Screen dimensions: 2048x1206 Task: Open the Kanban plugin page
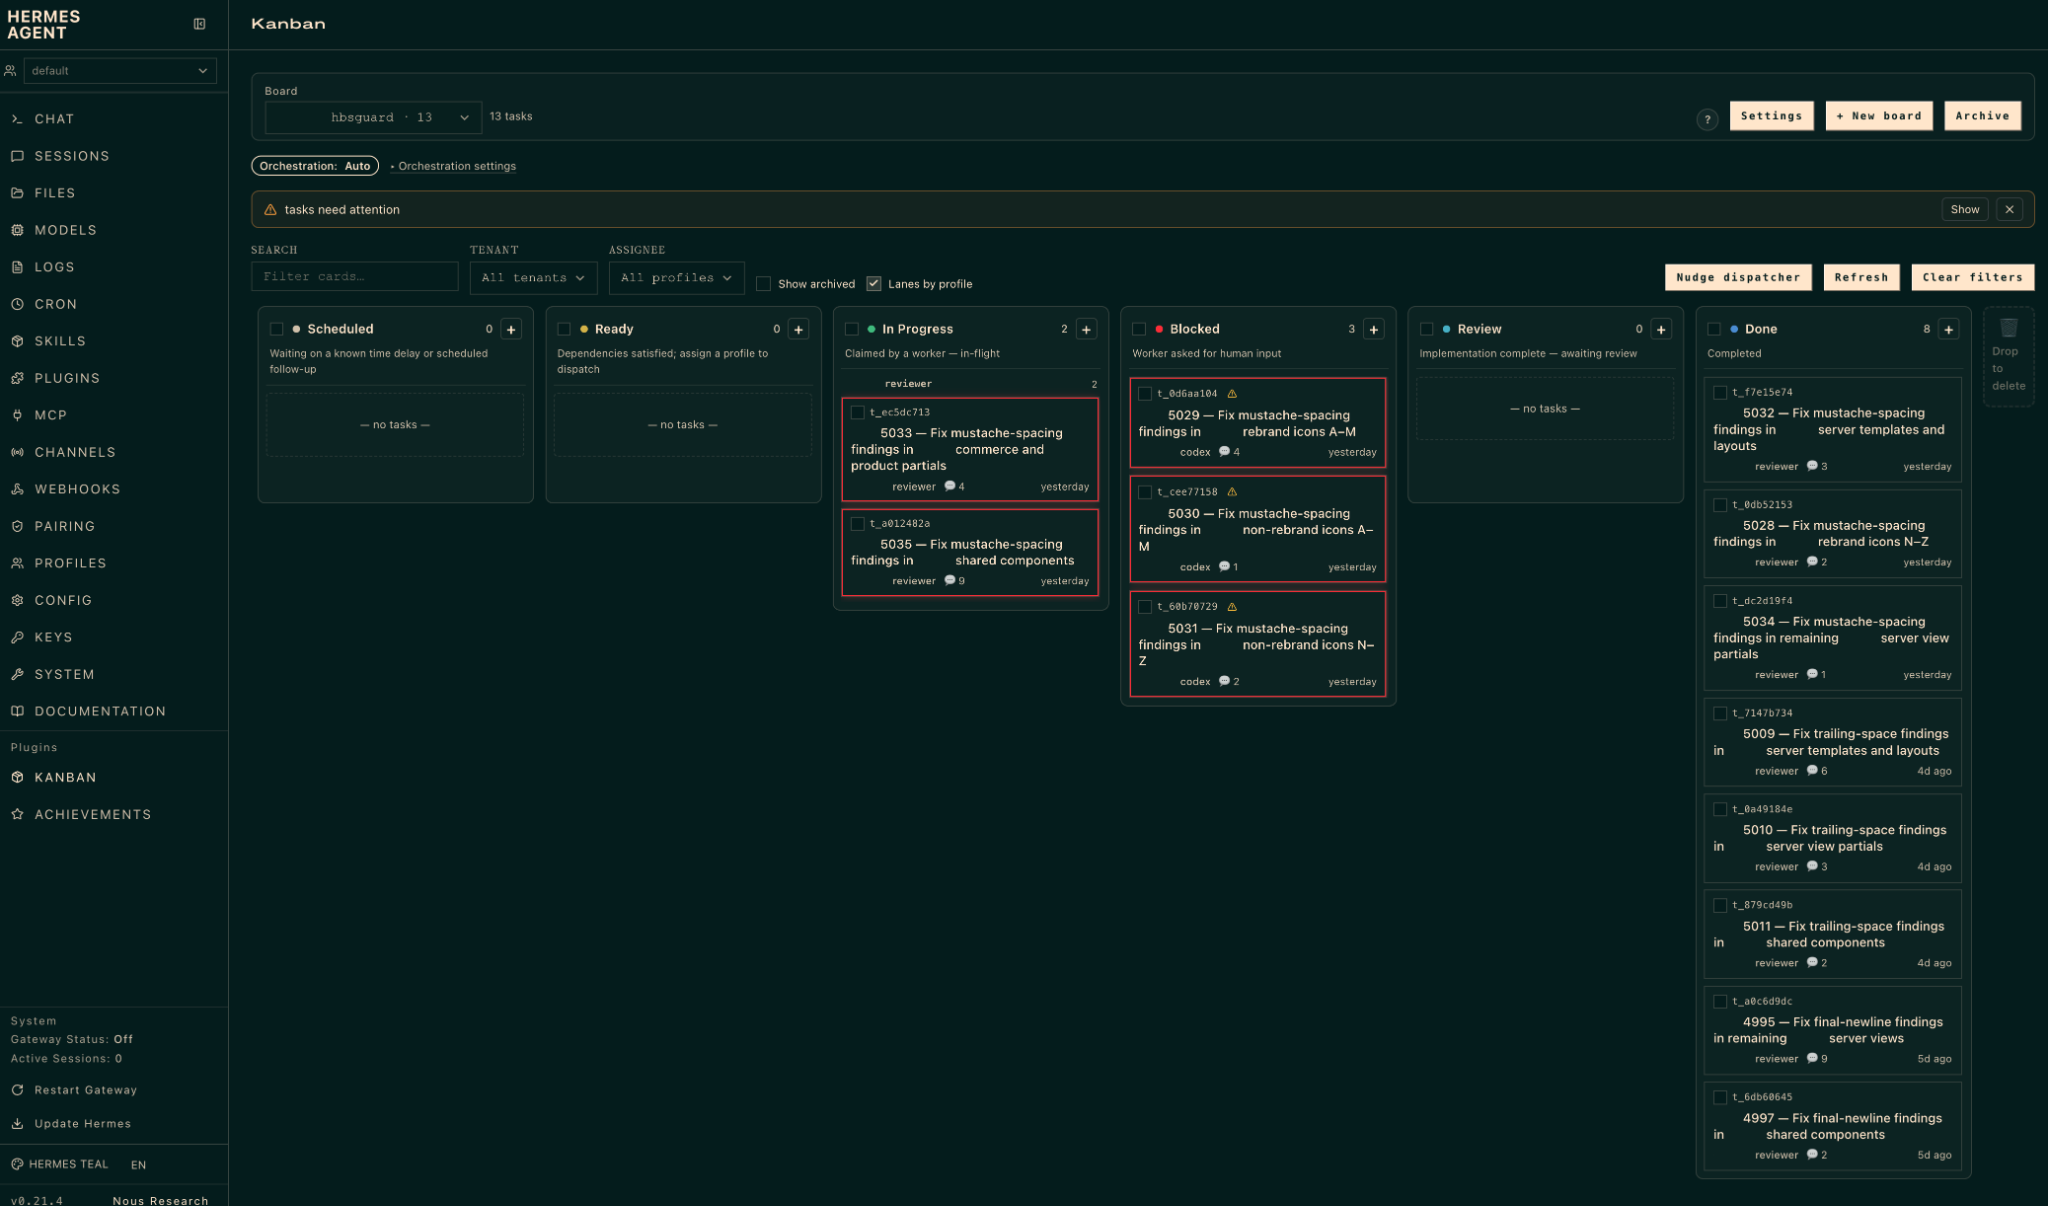pyautogui.click(x=65, y=777)
